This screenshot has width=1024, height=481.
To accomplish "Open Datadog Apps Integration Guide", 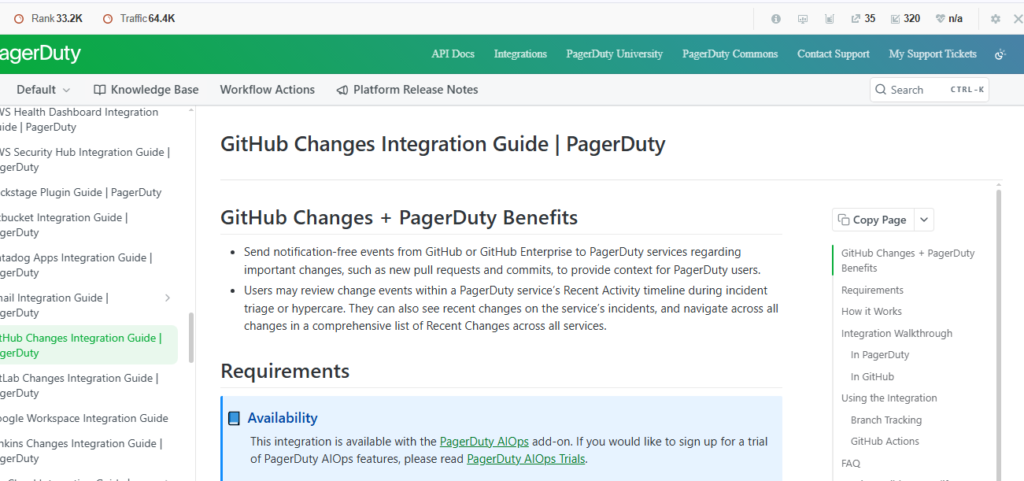I will tap(76, 265).
